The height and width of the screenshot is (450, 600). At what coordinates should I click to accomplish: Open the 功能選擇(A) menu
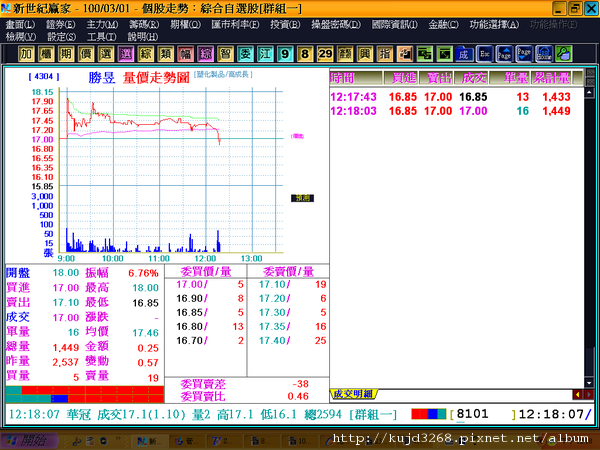494,24
